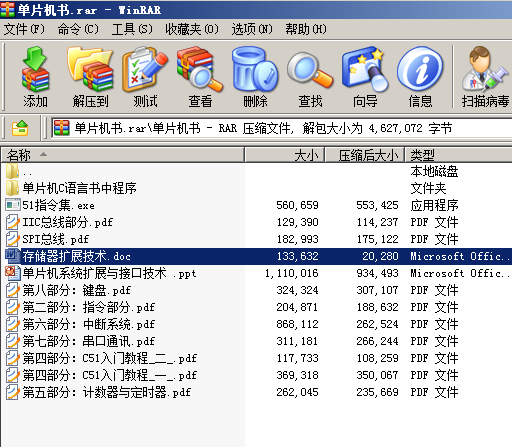Screen dimensions: 512x447
Task: Sort by the 名称 column header
Action: [x=123, y=155]
